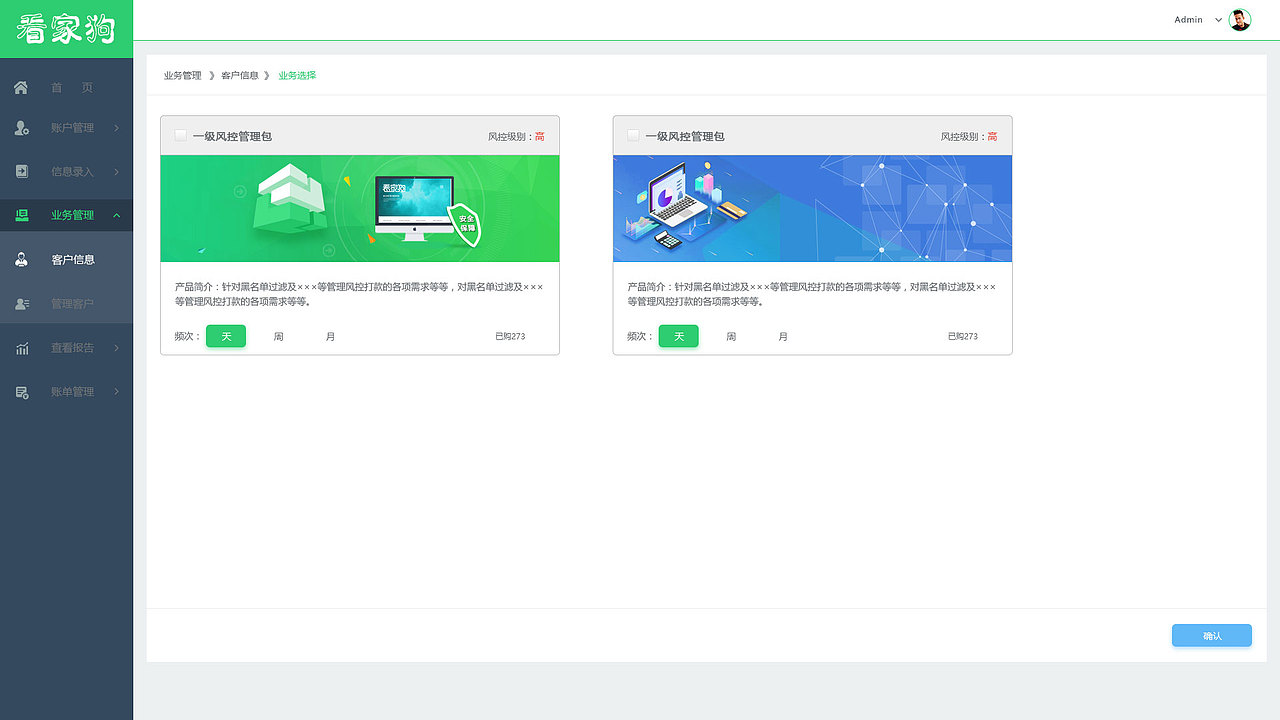Click the 产品简介 description in blue-banner card
This screenshot has height=720, width=1280.
click(813, 294)
